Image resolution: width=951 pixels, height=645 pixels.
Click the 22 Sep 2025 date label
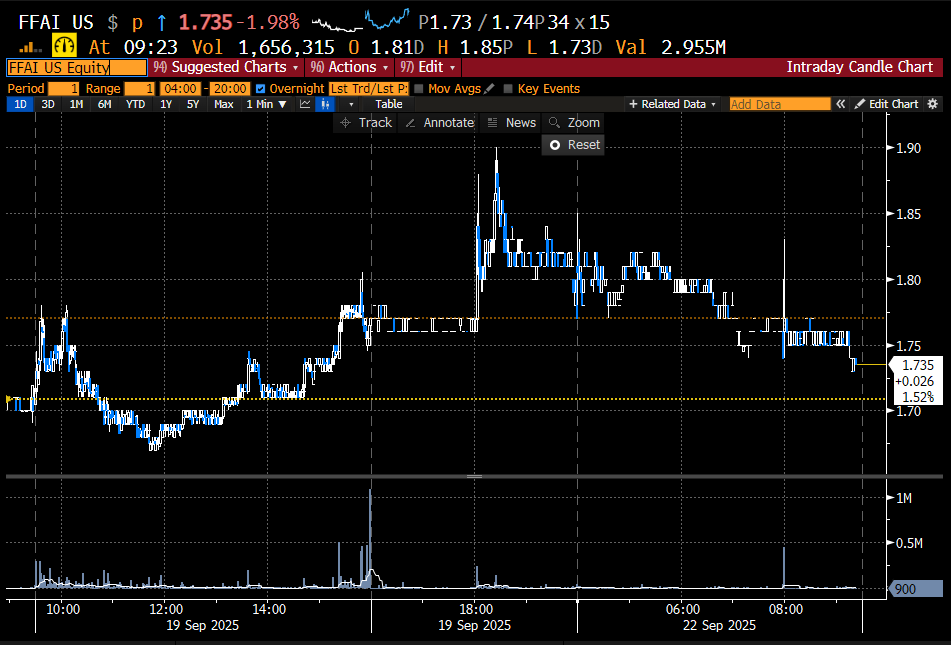(719, 625)
